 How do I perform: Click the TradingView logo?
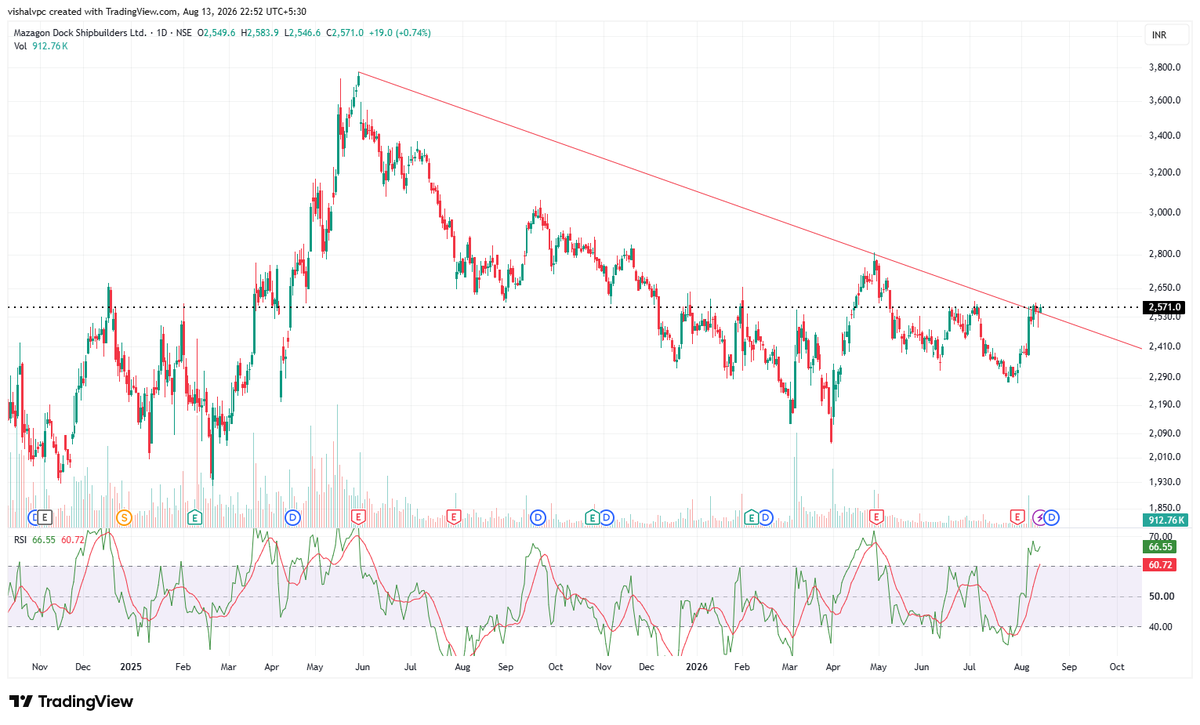tap(70, 702)
